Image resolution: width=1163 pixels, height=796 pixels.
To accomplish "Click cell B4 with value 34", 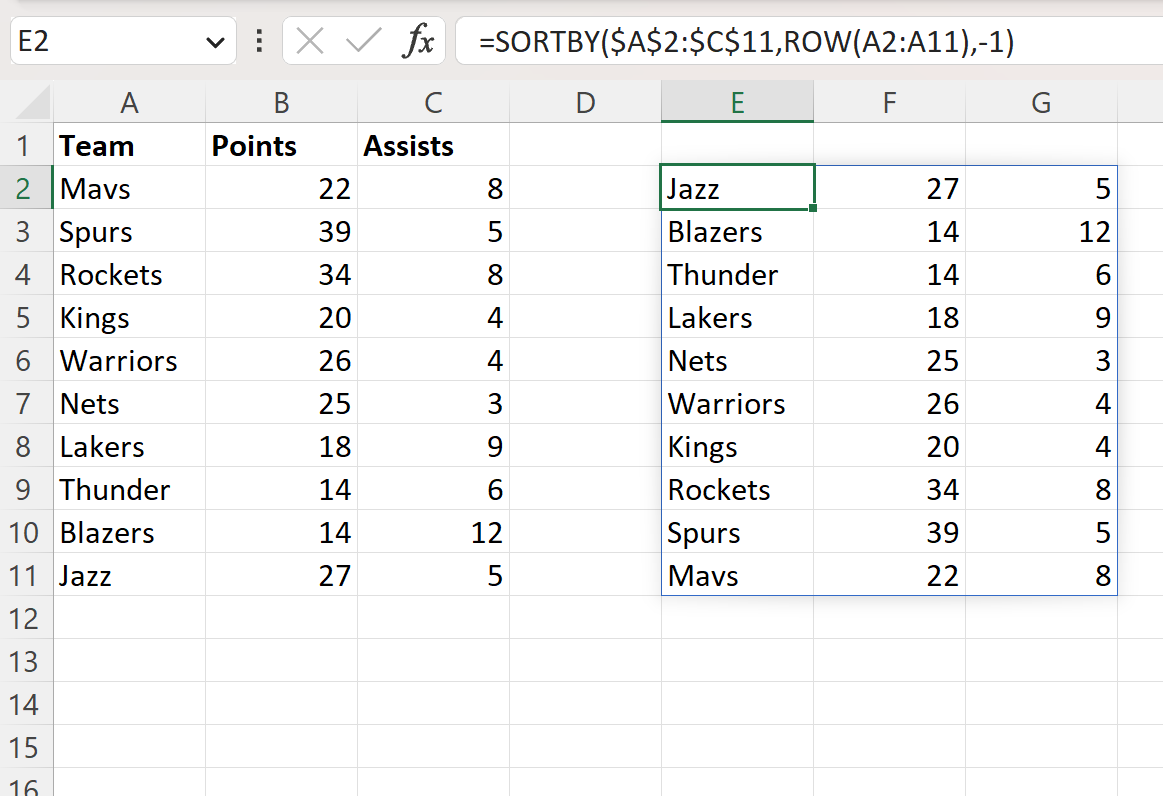I will (x=281, y=274).
